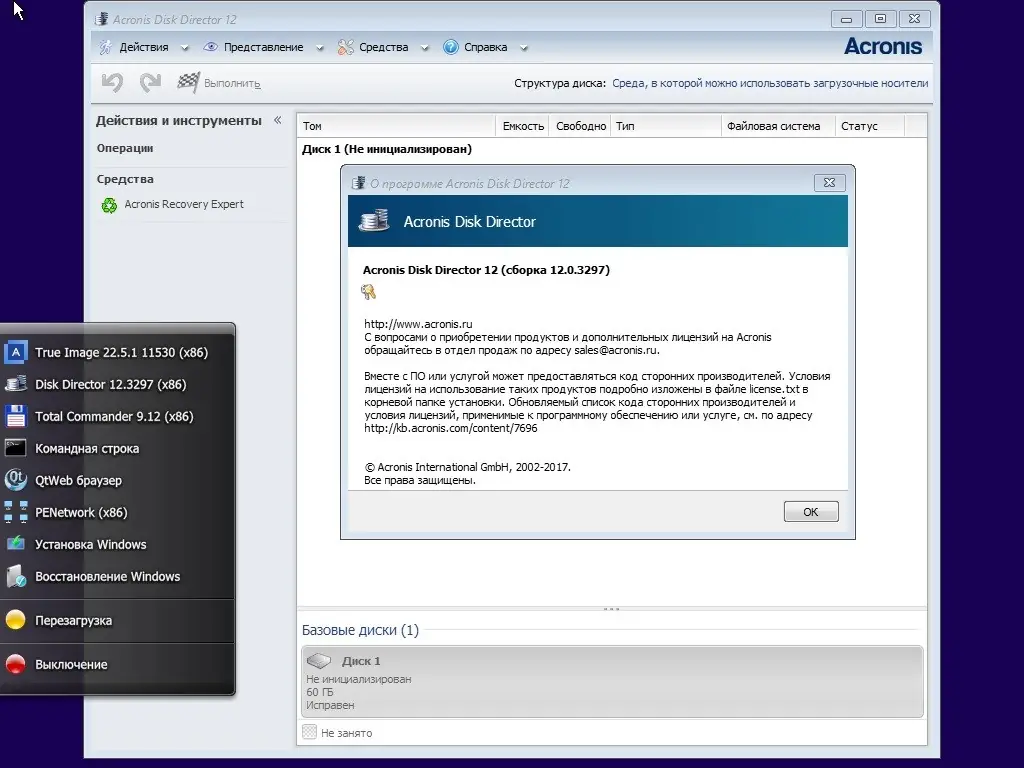Click the Windows Setup icon
This screenshot has width=1024, height=768.
pyautogui.click(x=16, y=544)
